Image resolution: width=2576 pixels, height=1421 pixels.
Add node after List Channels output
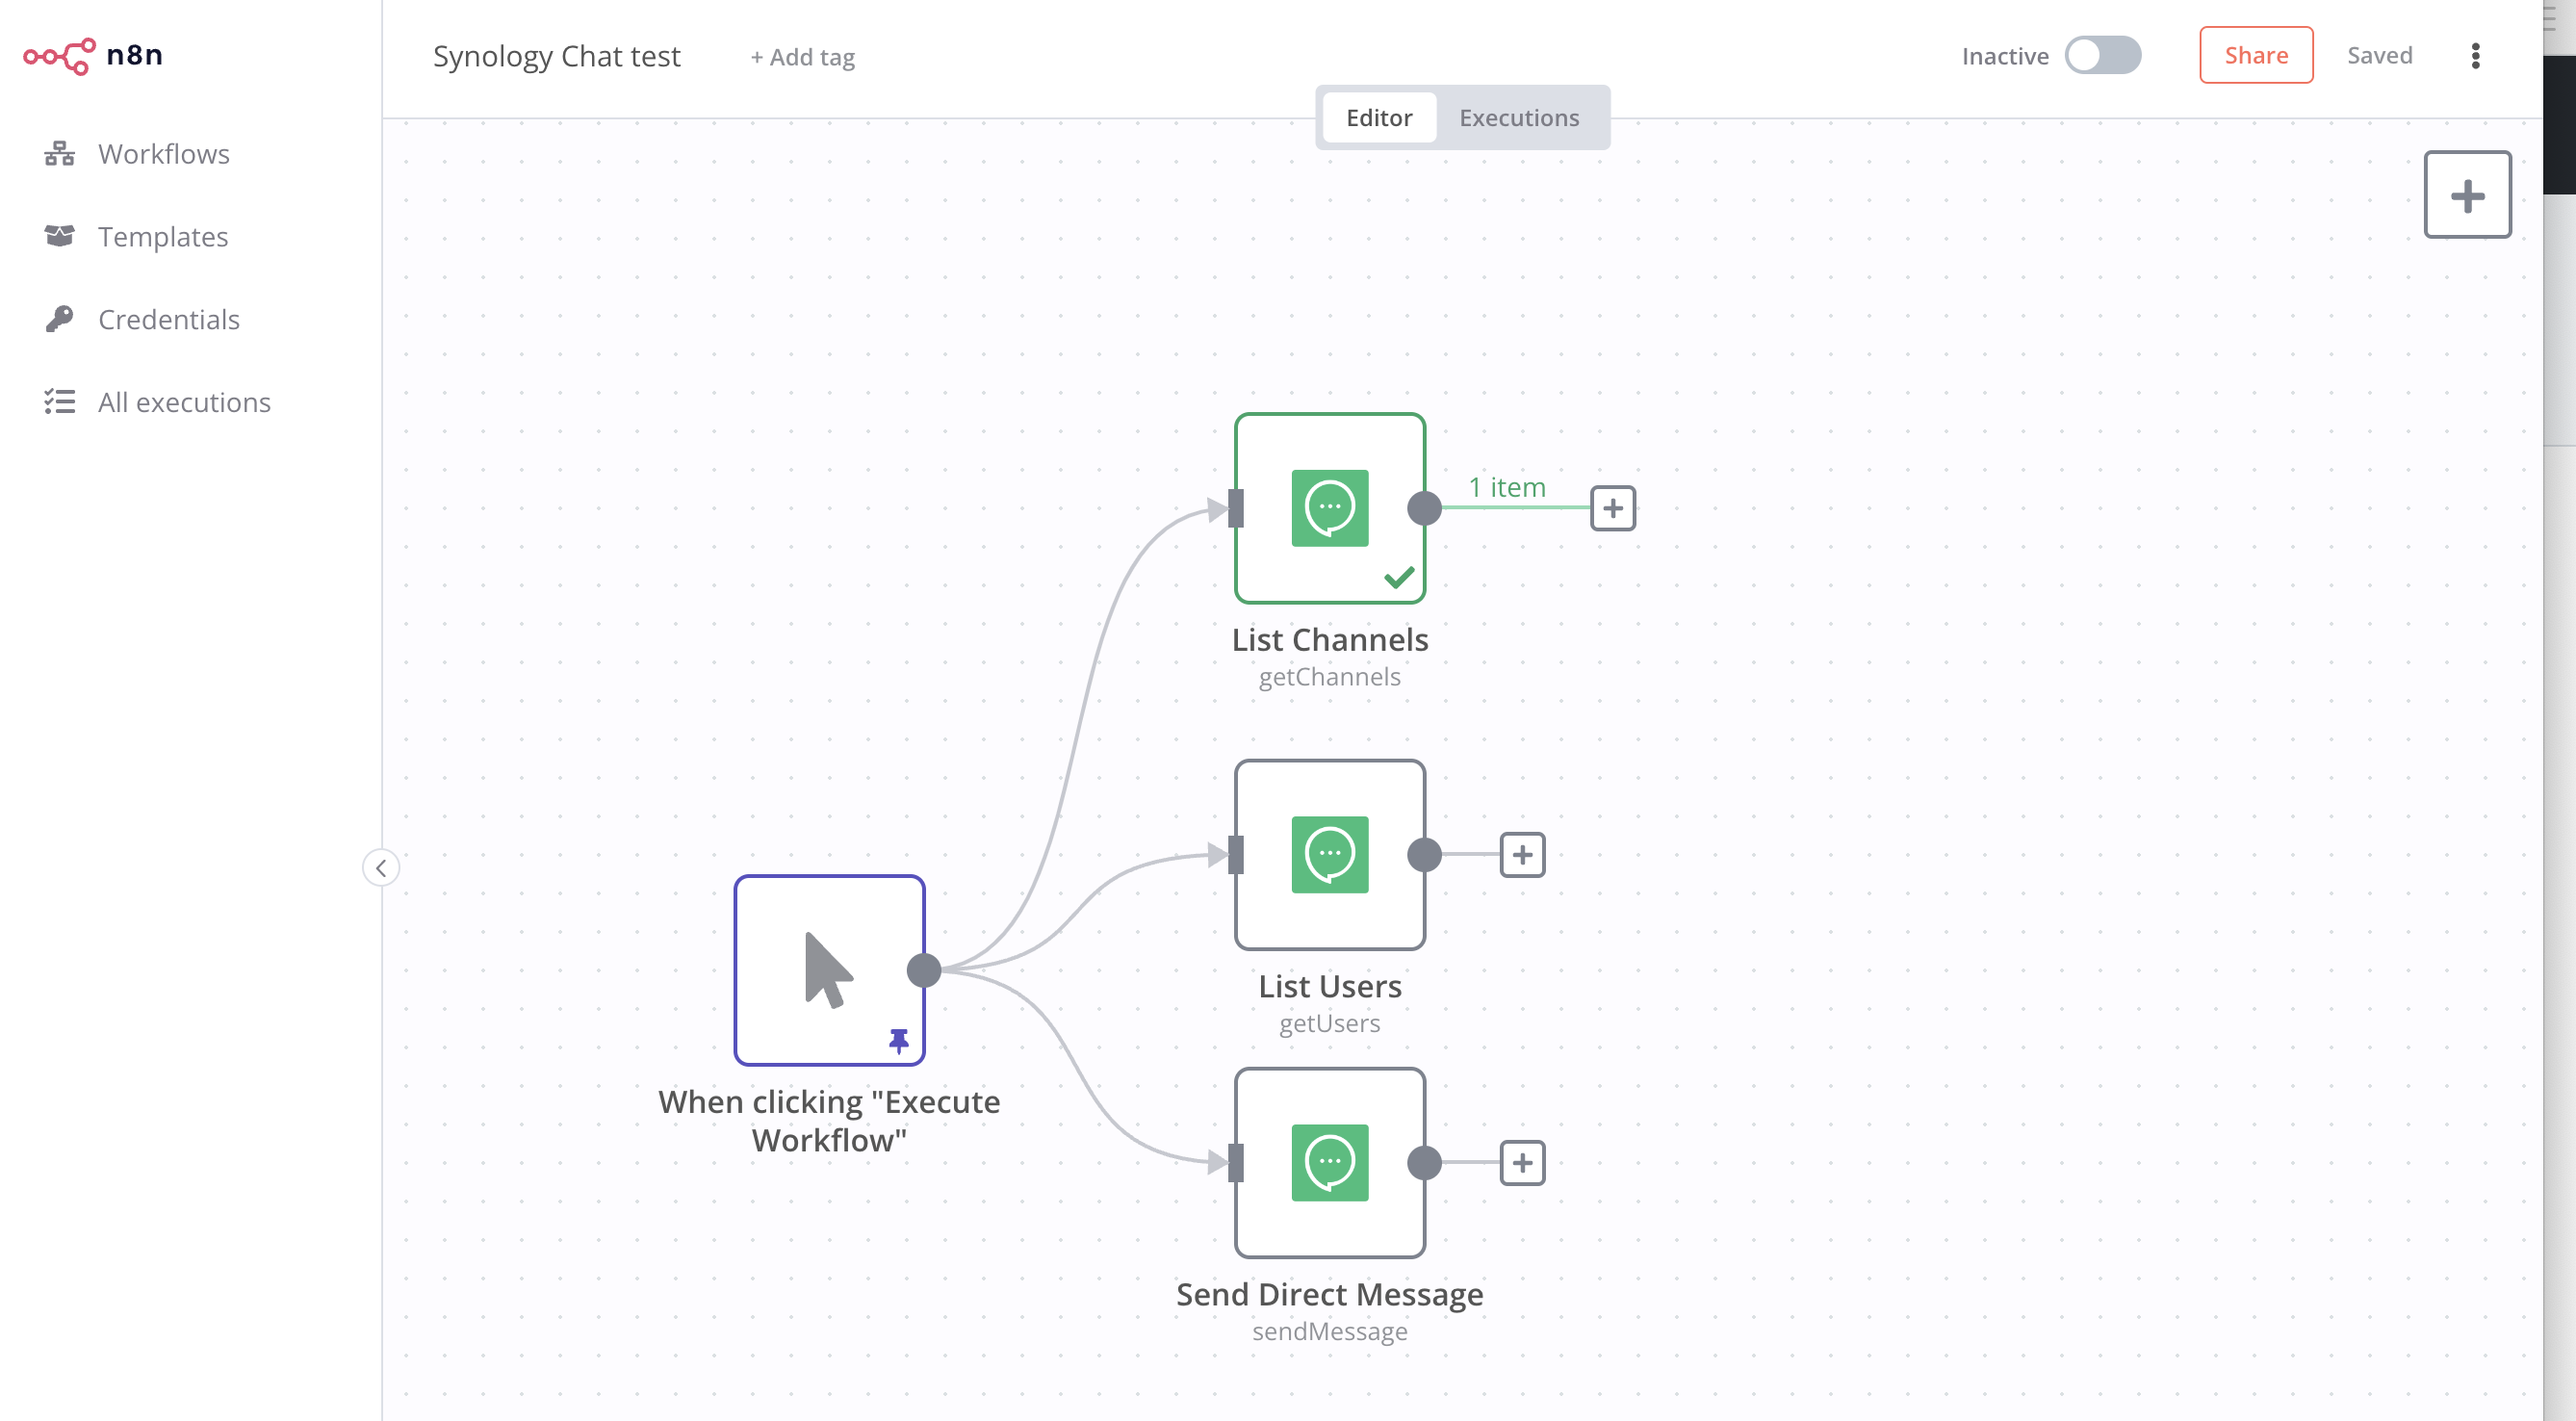coord(1612,508)
